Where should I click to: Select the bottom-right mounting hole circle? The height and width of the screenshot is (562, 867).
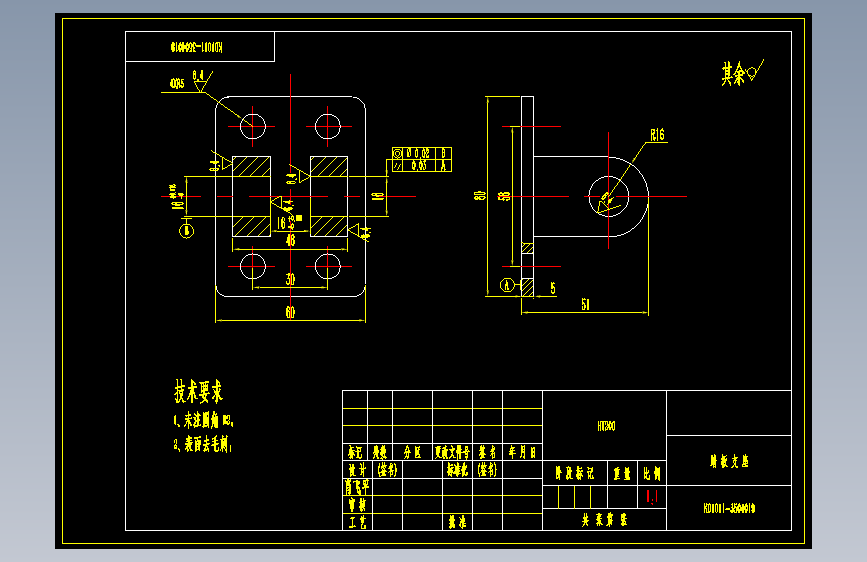click(328, 266)
